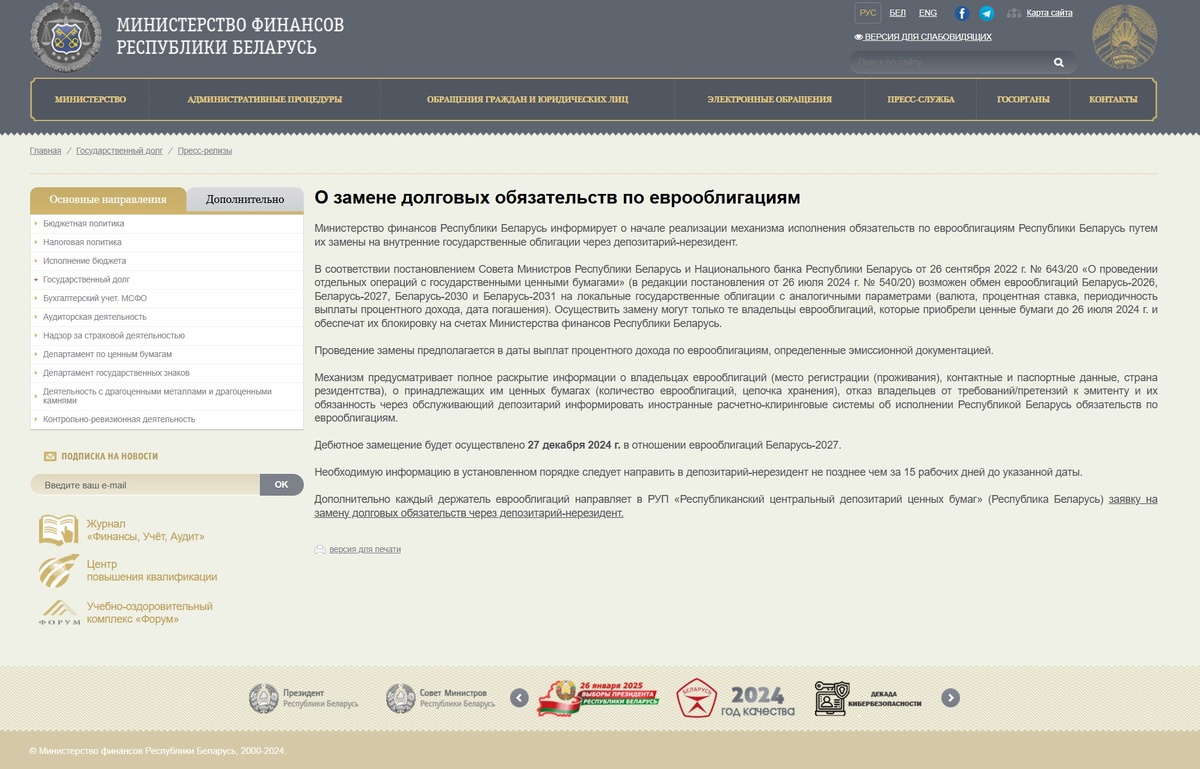Screen dimensions: 1200x769
Task: Open the Council of Ministers banner
Action: click(x=441, y=698)
